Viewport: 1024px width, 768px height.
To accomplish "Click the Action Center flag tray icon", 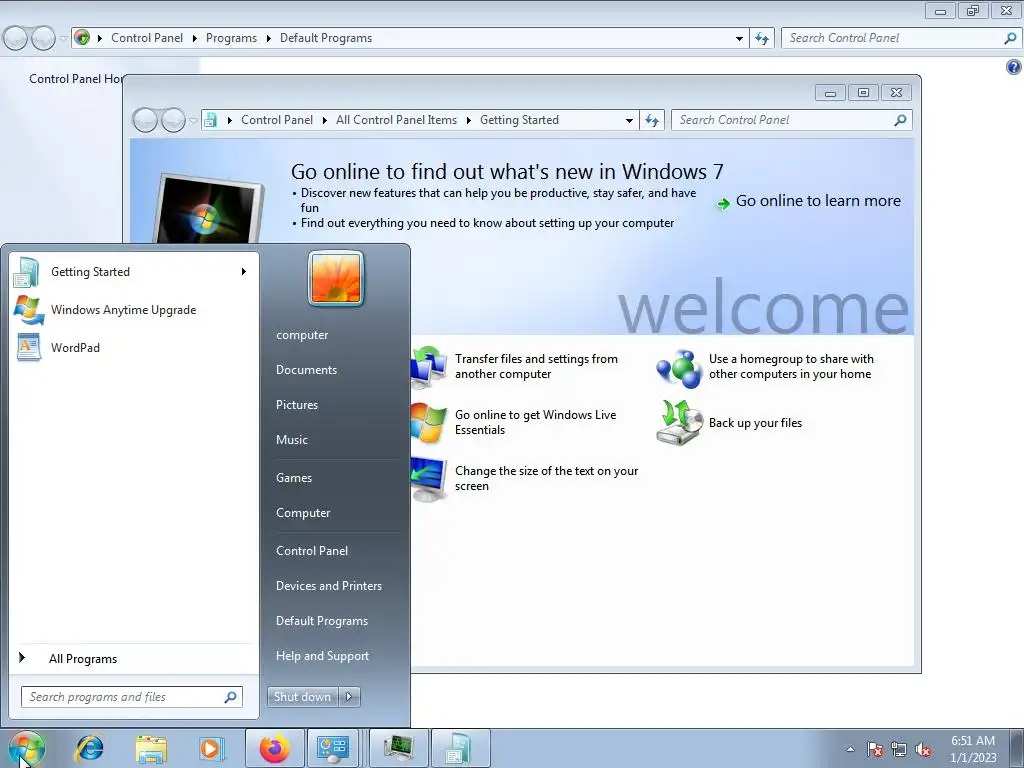I will (x=875, y=749).
